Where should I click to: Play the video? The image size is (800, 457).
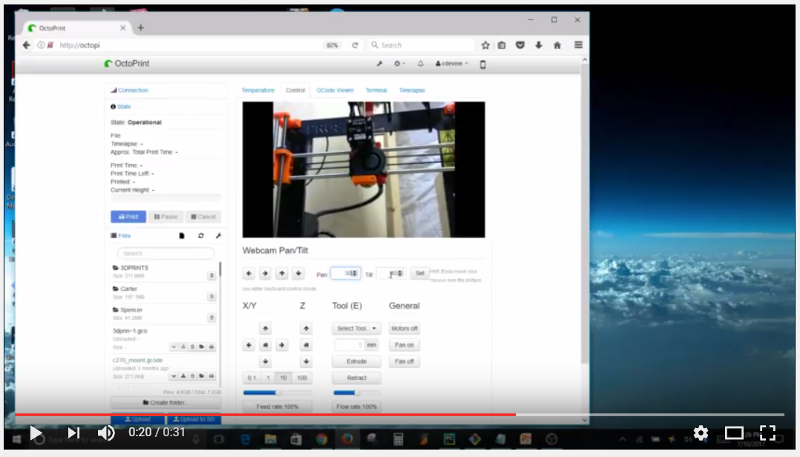[x=36, y=433]
